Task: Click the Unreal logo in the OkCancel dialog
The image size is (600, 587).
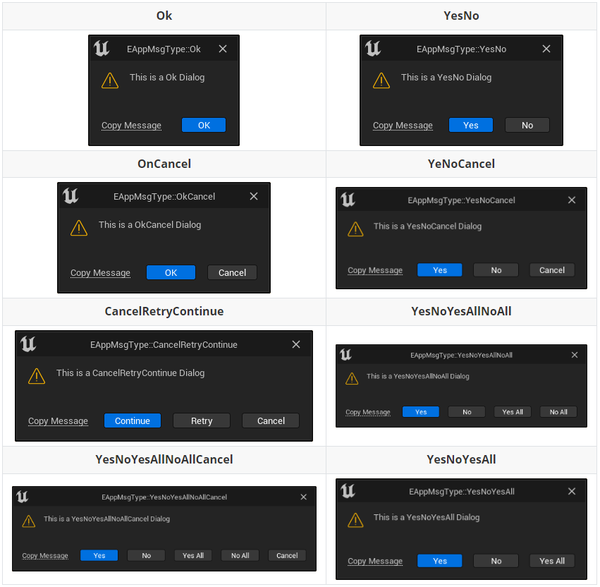Action: (71, 196)
